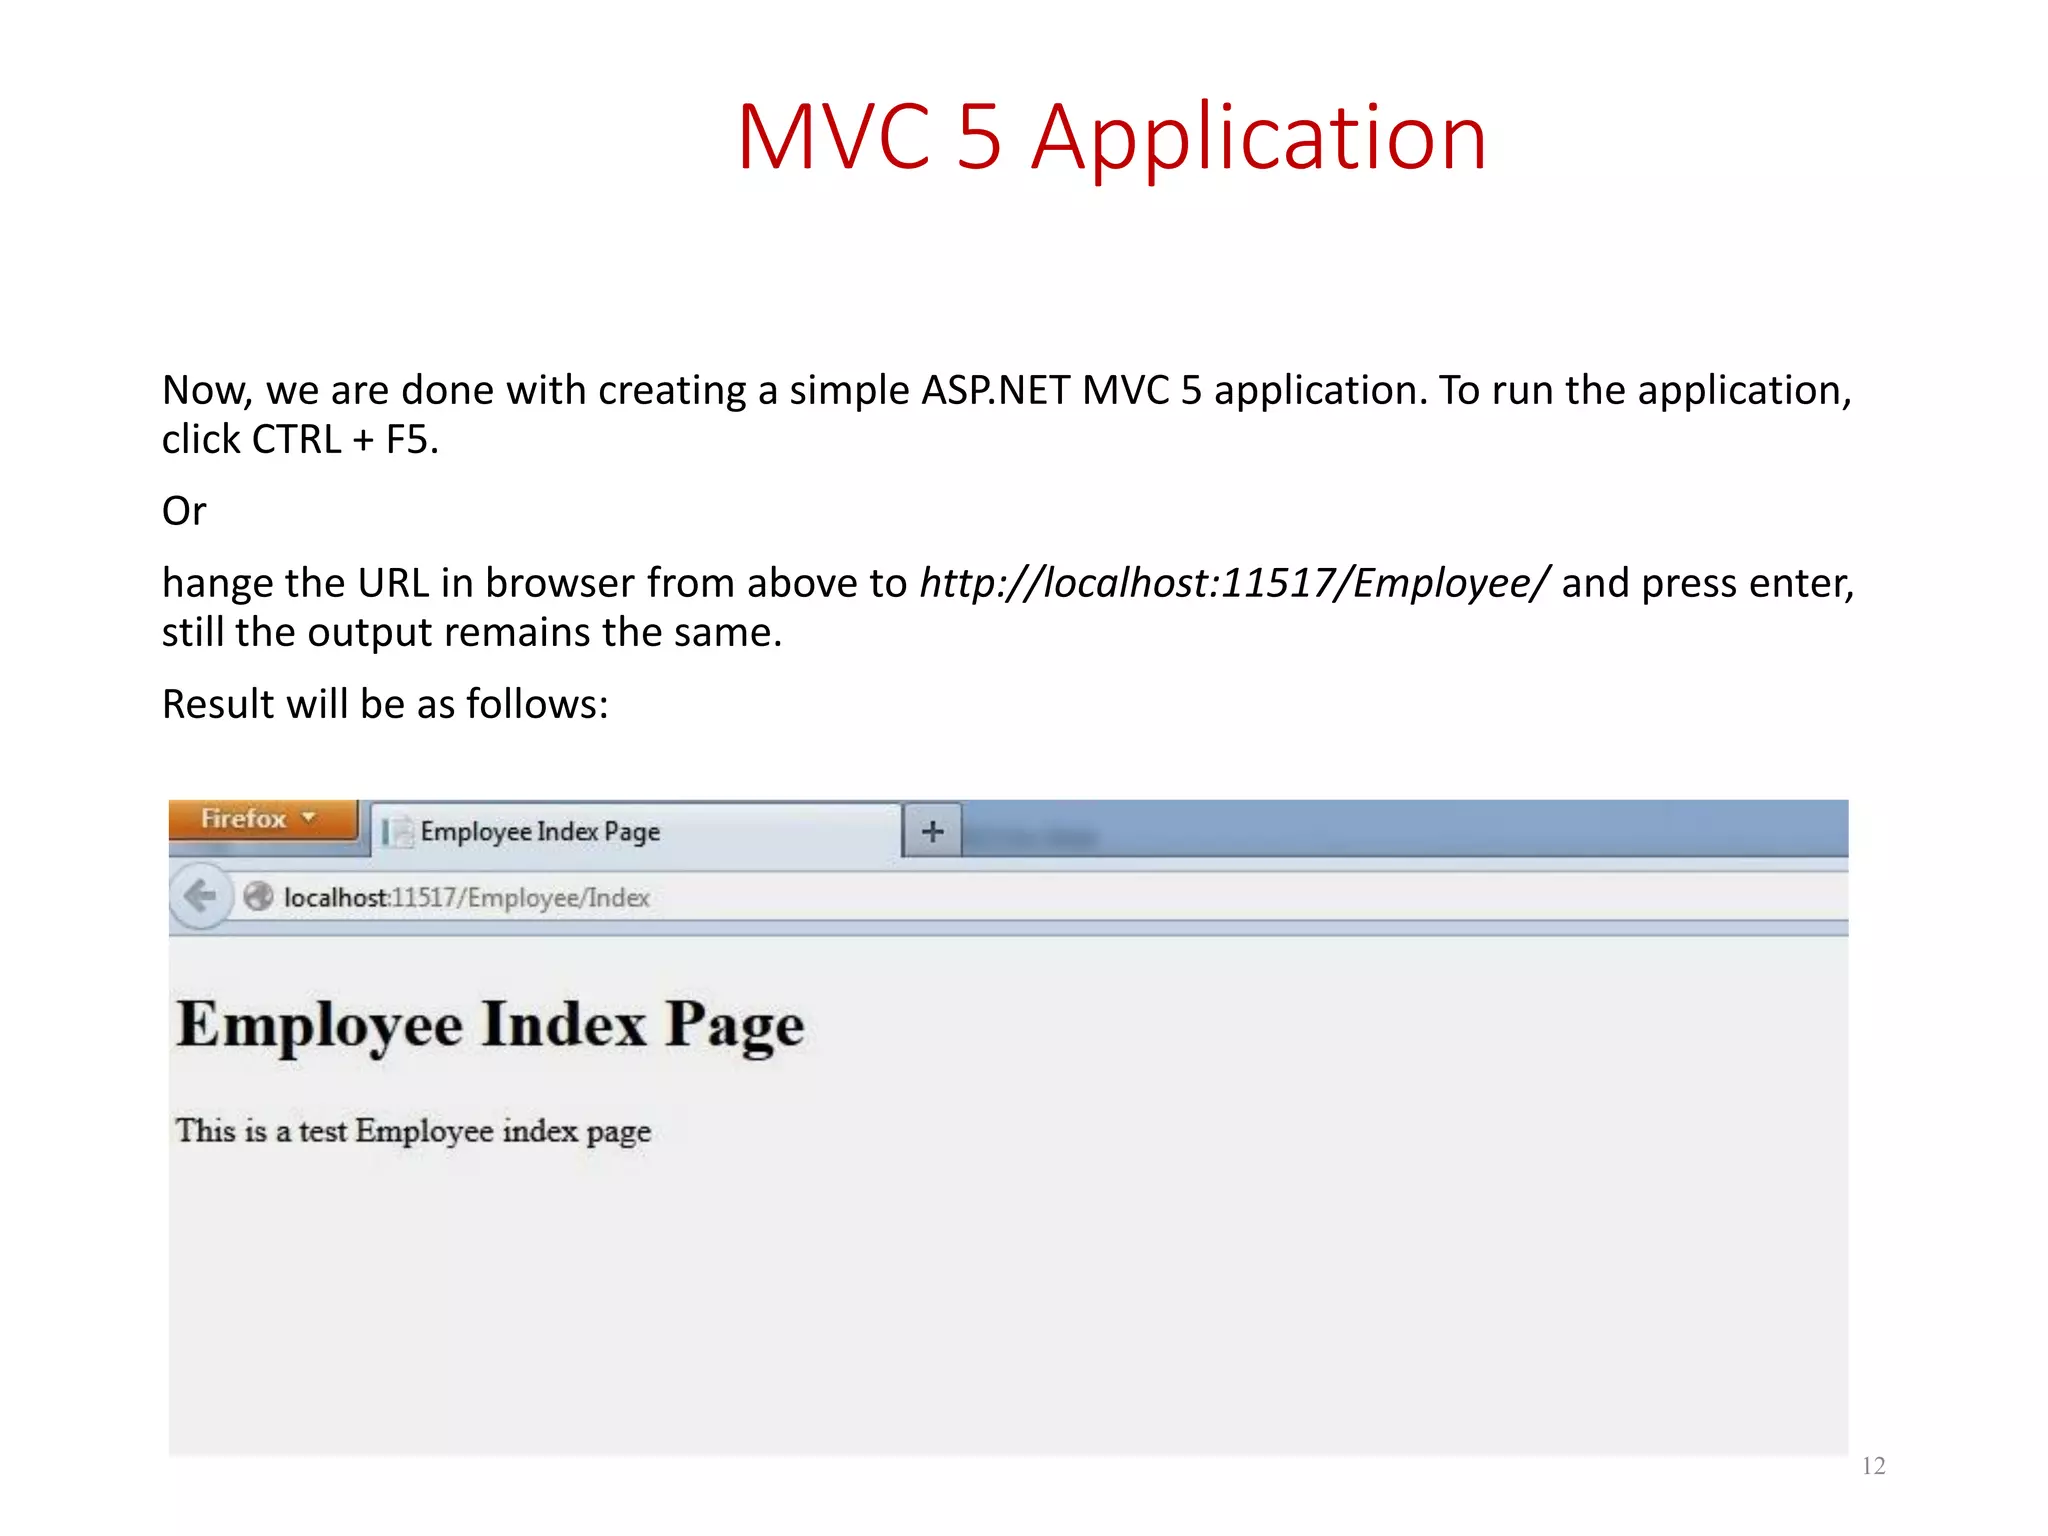This screenshot has width=2048, height=1536.
Task: Click the Employee Index Page heading
Action: coord(490,1026)
